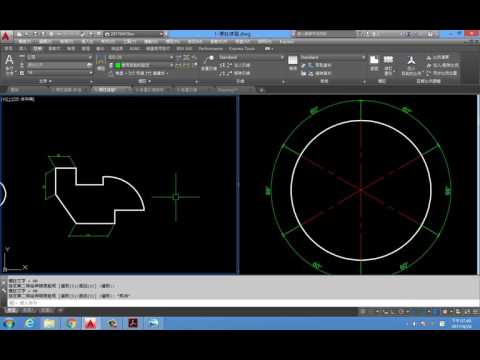Open Internet Explorer from the taskbar
Screen dimensions: 480x360
(30, 323)
